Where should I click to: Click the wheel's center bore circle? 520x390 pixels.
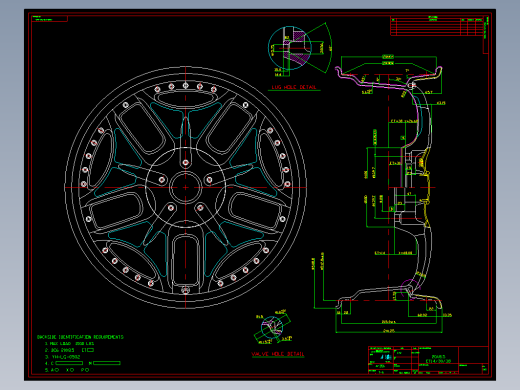tap(186, 187)
